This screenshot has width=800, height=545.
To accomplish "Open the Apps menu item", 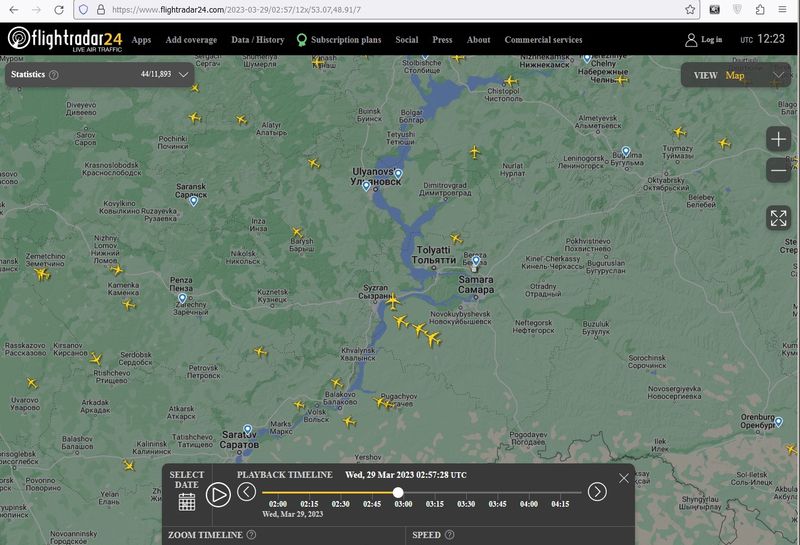I will (141, 40).
